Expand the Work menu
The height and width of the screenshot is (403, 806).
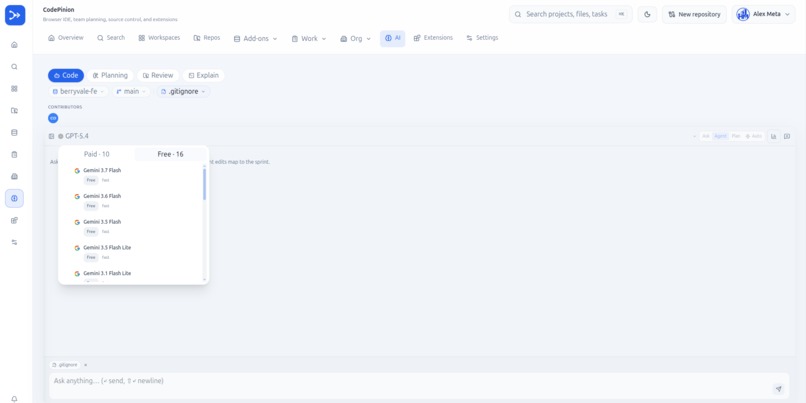pyautogui.click(x=309, y=39)
